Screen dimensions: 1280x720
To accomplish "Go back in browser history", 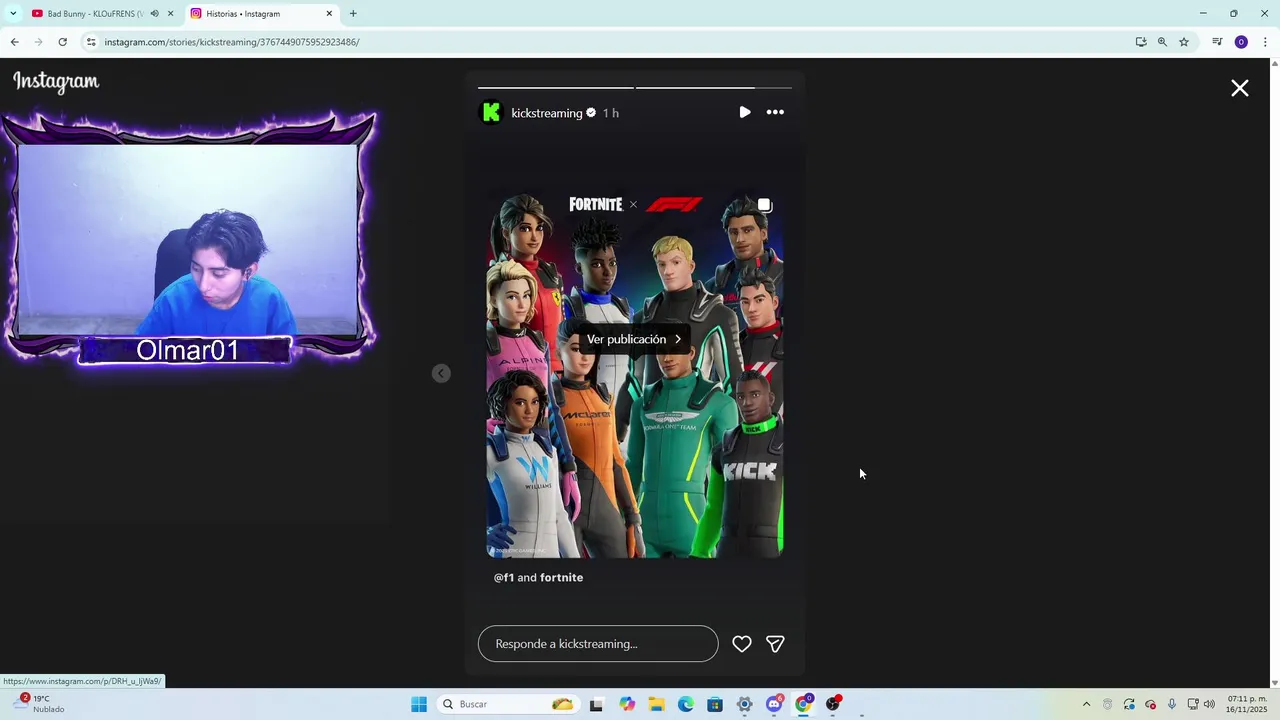I will point(14,42).
